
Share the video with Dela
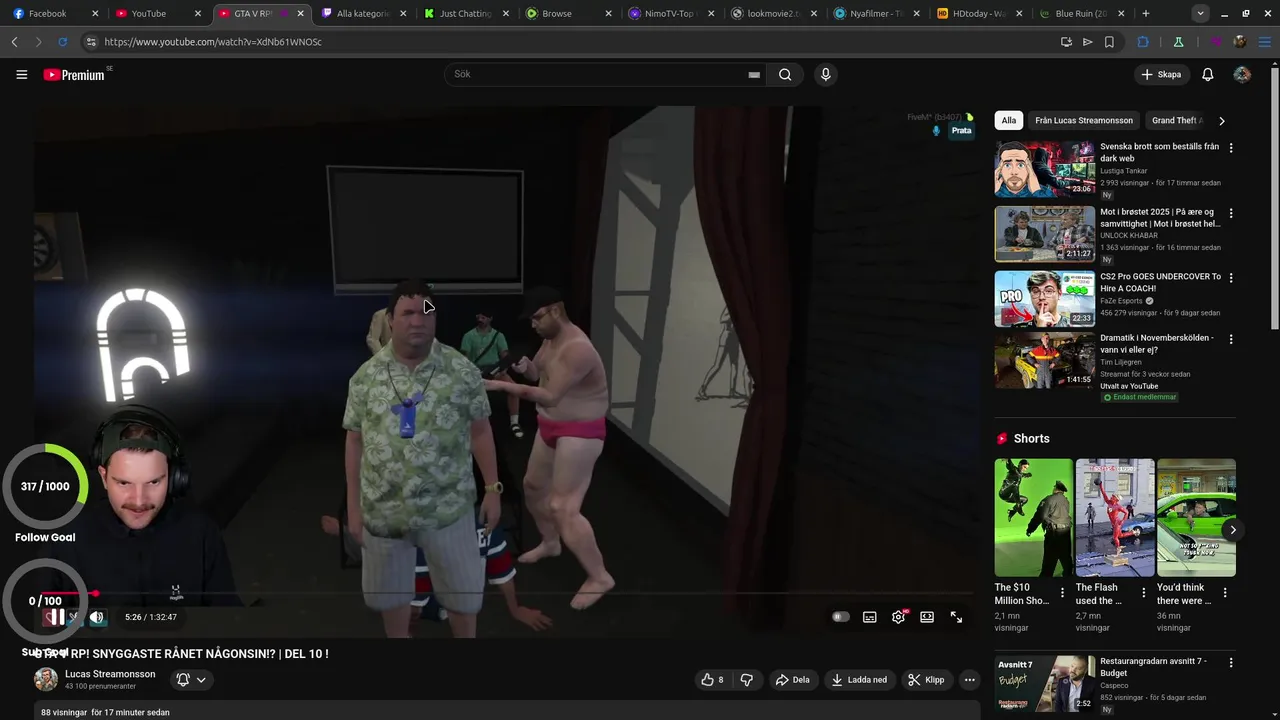tap(792, 680)
